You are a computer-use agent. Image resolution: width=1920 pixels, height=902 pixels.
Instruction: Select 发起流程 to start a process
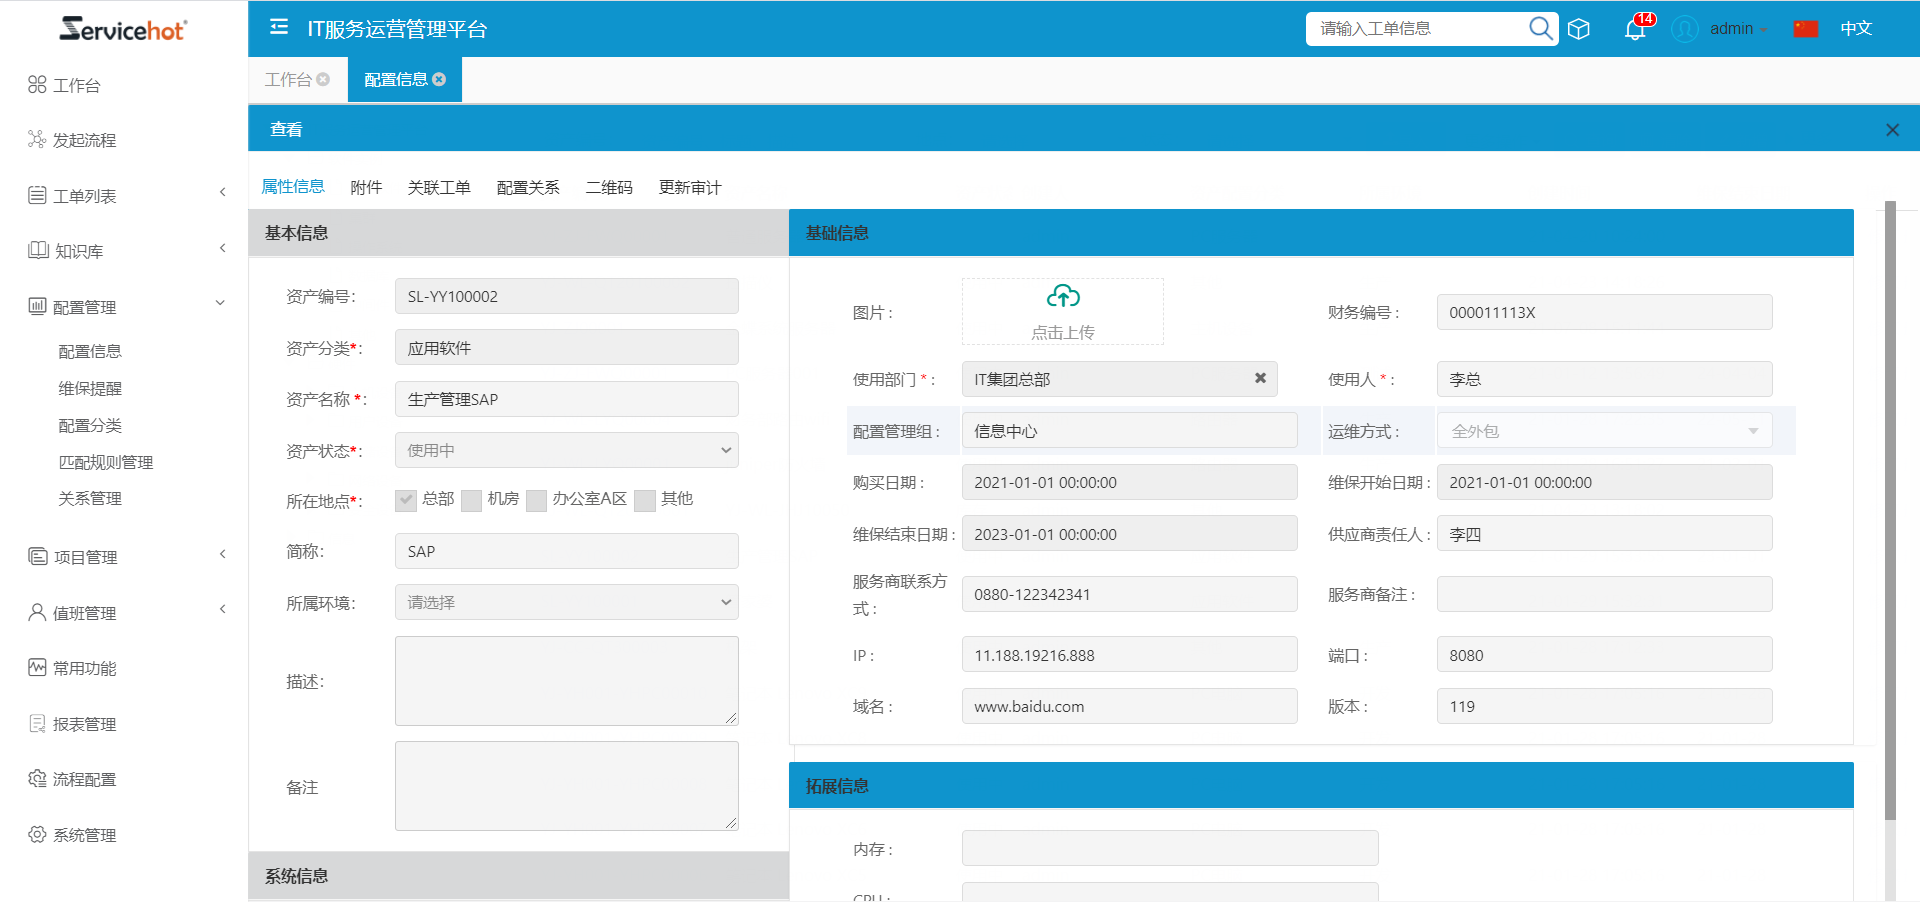80,140
